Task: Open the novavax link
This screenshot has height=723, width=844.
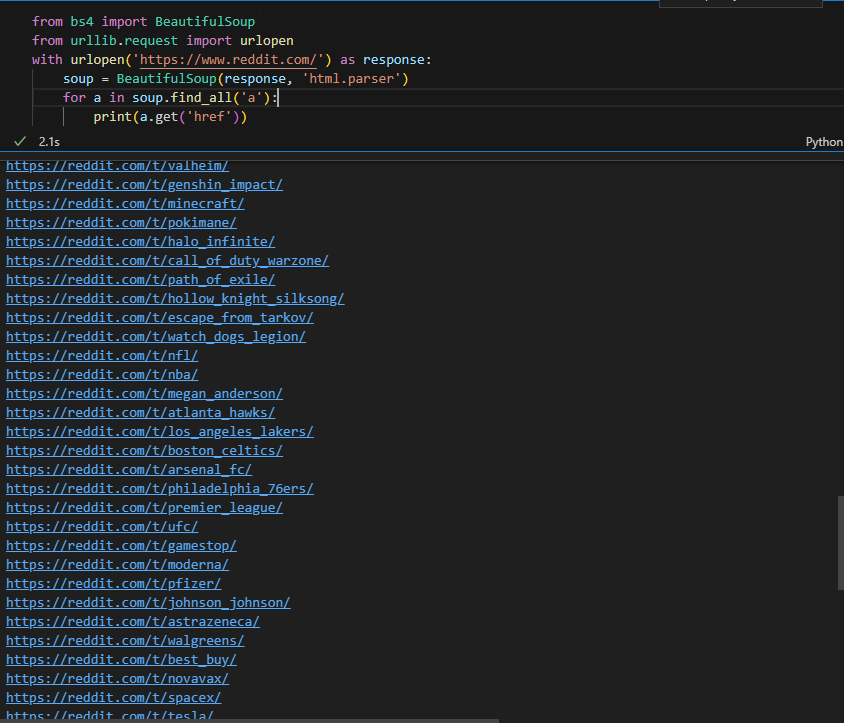Action: pos(117,678)
